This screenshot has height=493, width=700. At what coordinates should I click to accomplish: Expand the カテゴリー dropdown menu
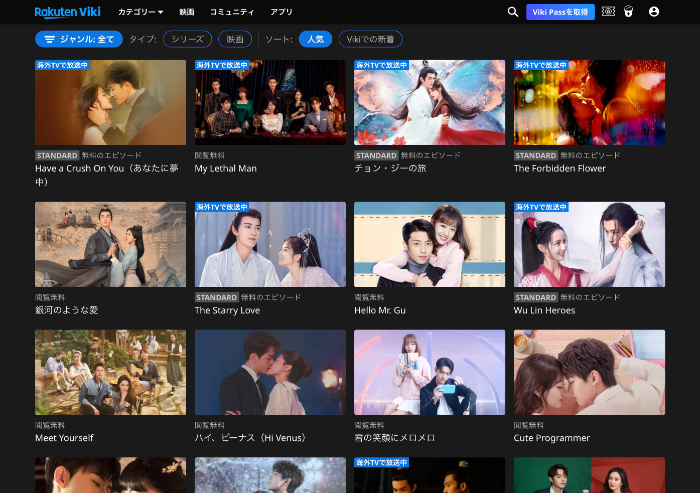coord(140,12)
